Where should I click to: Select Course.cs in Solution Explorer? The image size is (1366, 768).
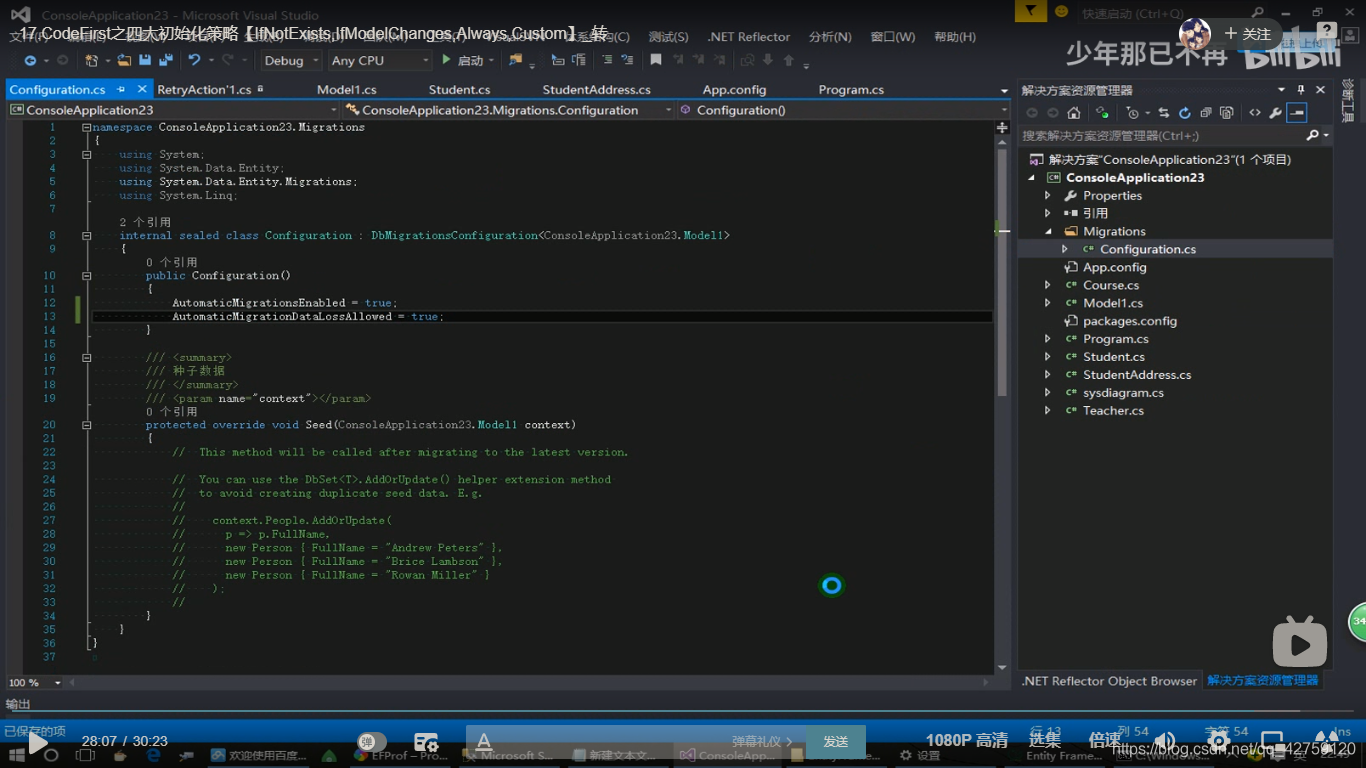tap(1111, 285)
